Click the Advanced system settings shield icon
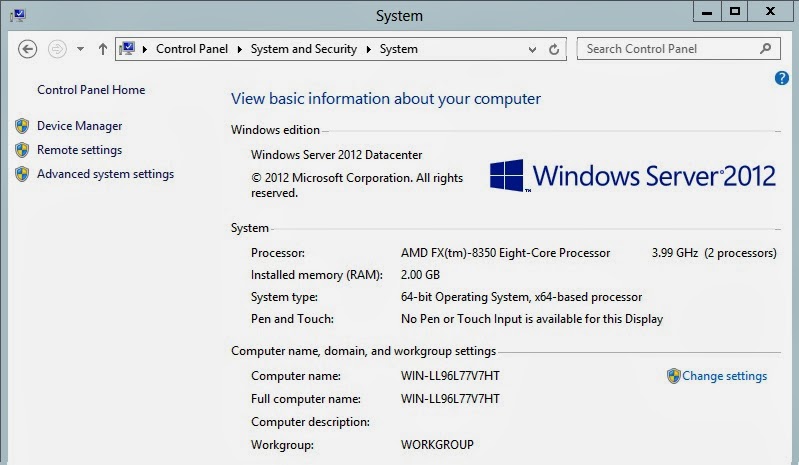The height and width of the screenshot is (465, 799). (22, 174)
